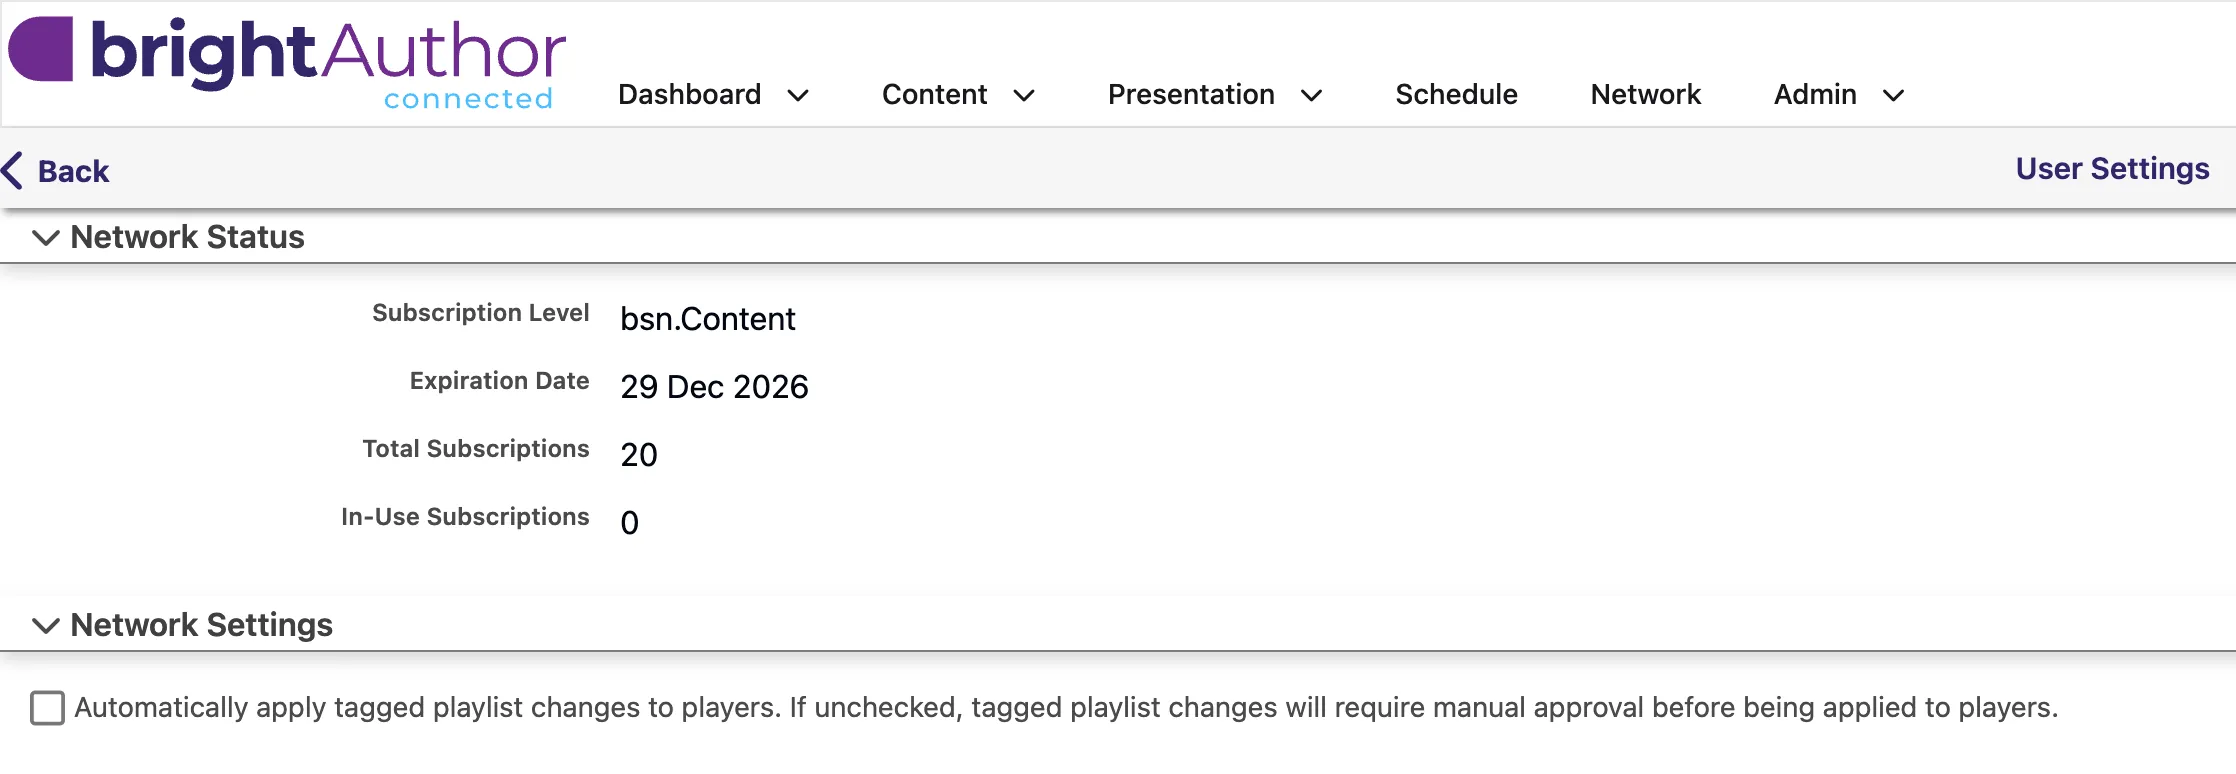
Task: Open the Content dropdown arrow
Action: (1024, 96)
